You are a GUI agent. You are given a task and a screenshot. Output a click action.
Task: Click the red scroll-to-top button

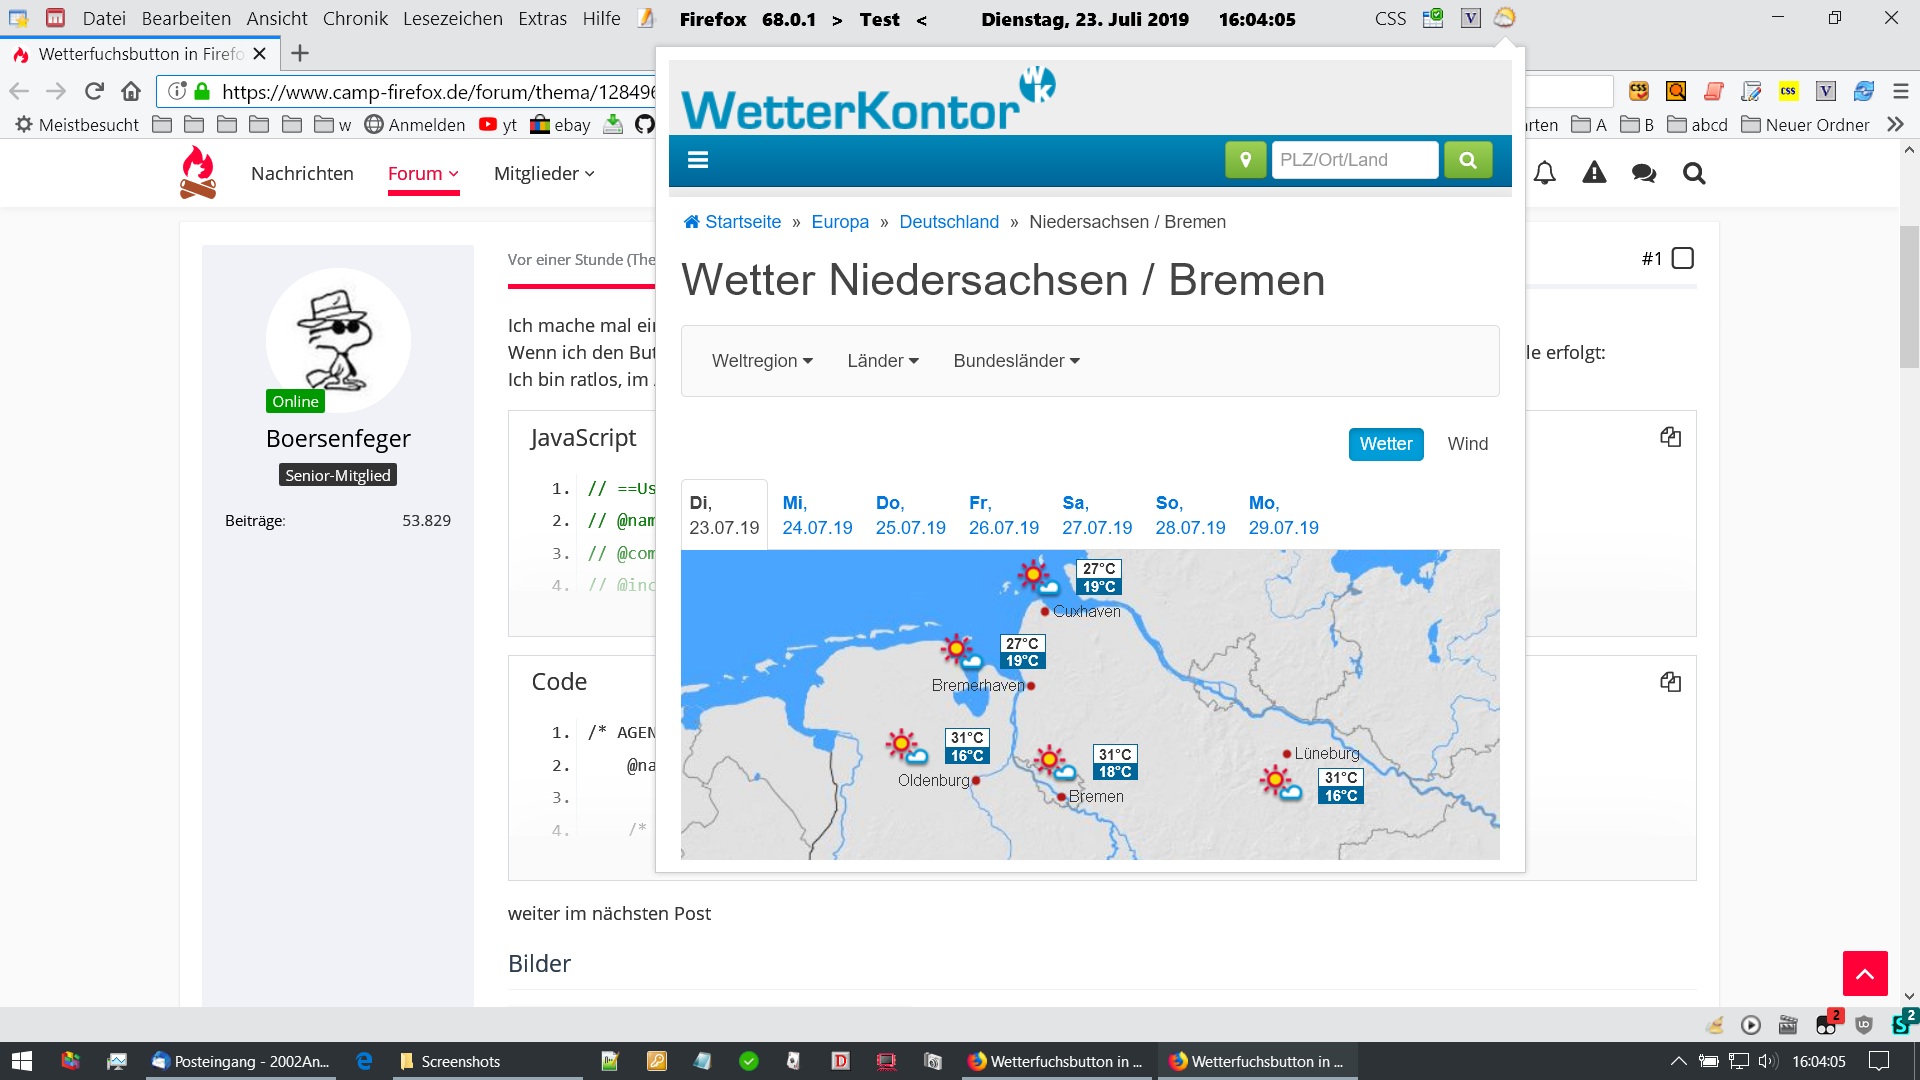tap(1864, 973)
